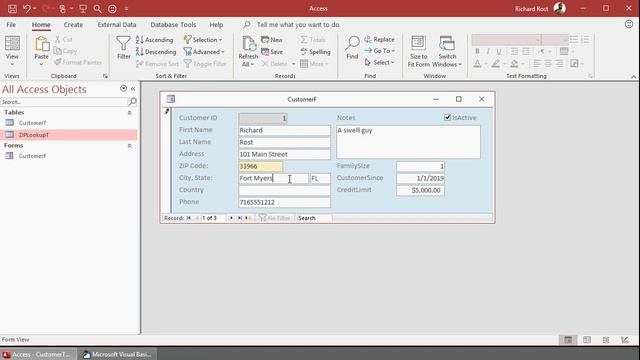
Task: Select the CustomerT table
Action: coord(69,122)
